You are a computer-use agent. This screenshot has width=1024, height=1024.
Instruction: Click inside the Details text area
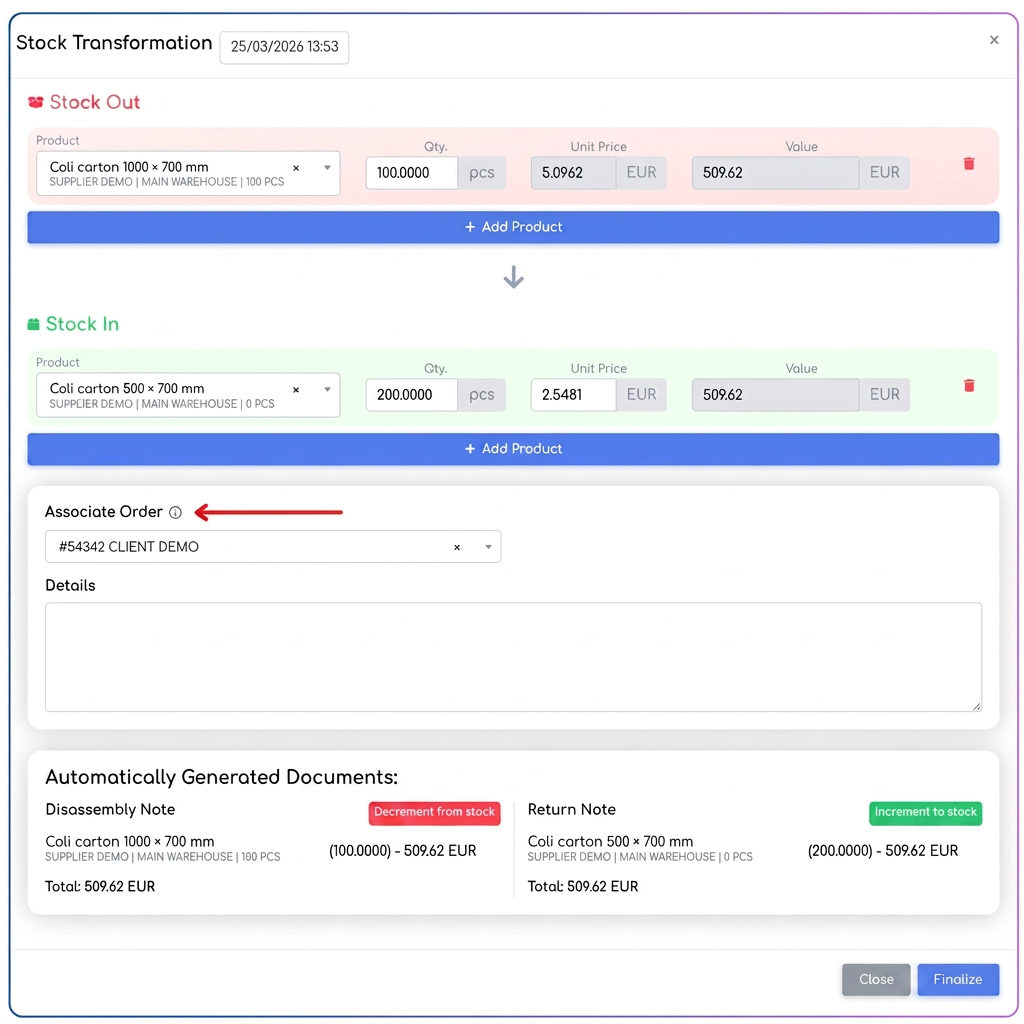point(513,657)
